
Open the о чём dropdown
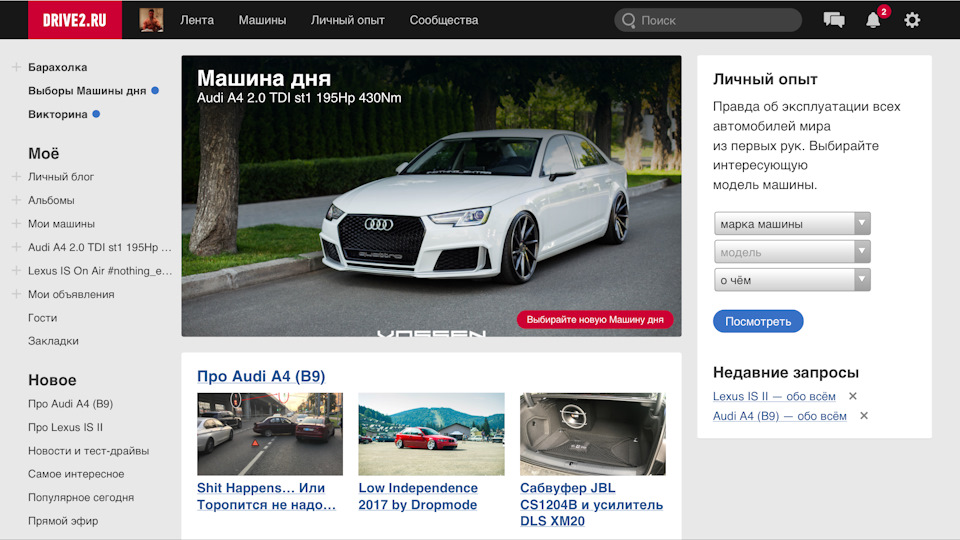click(x=792, y=280)
